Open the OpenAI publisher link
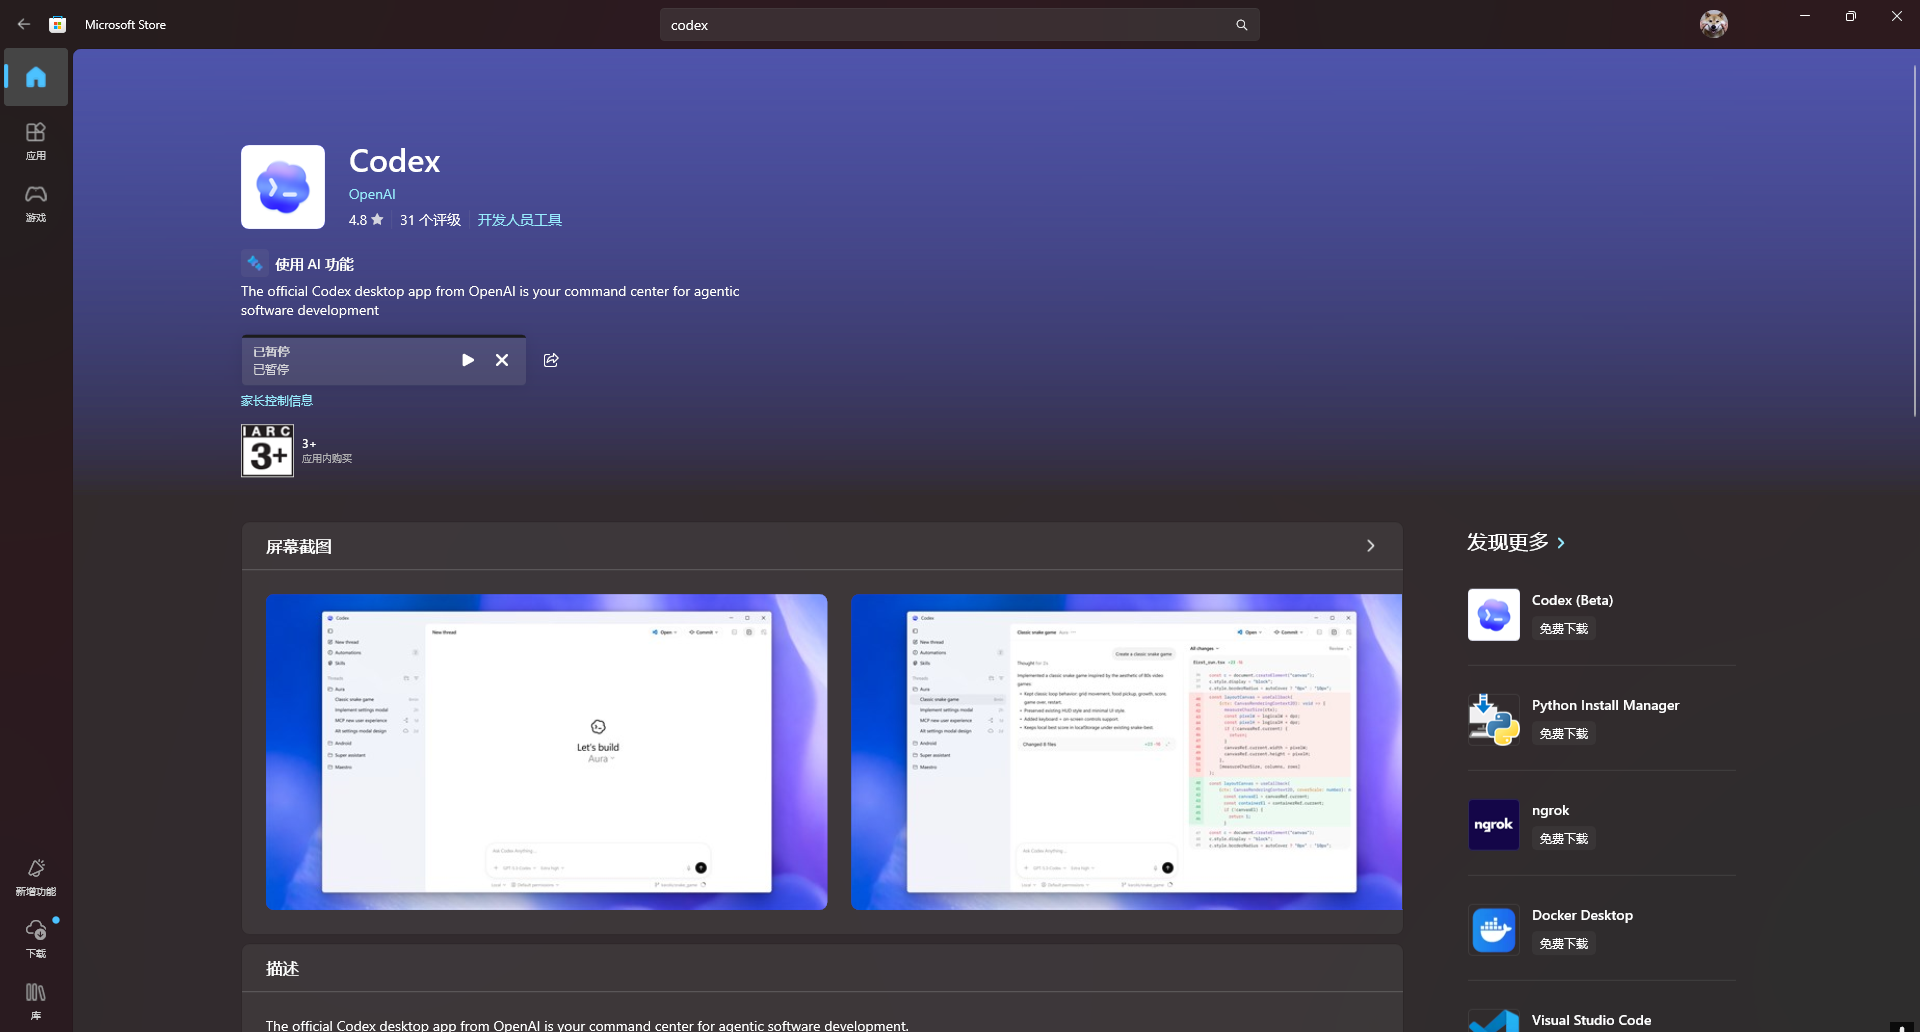Screen dimensions: 1920x1032 [372, 194]
